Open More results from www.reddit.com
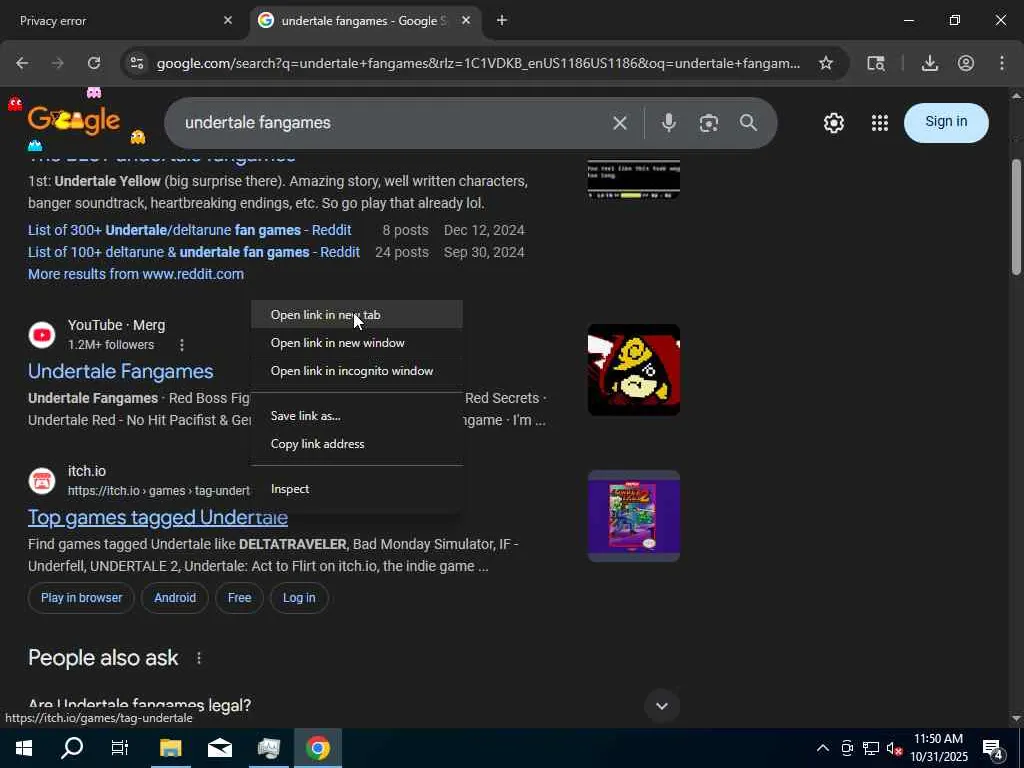This screenshot has height=768, width=1024. coord(136,274)
